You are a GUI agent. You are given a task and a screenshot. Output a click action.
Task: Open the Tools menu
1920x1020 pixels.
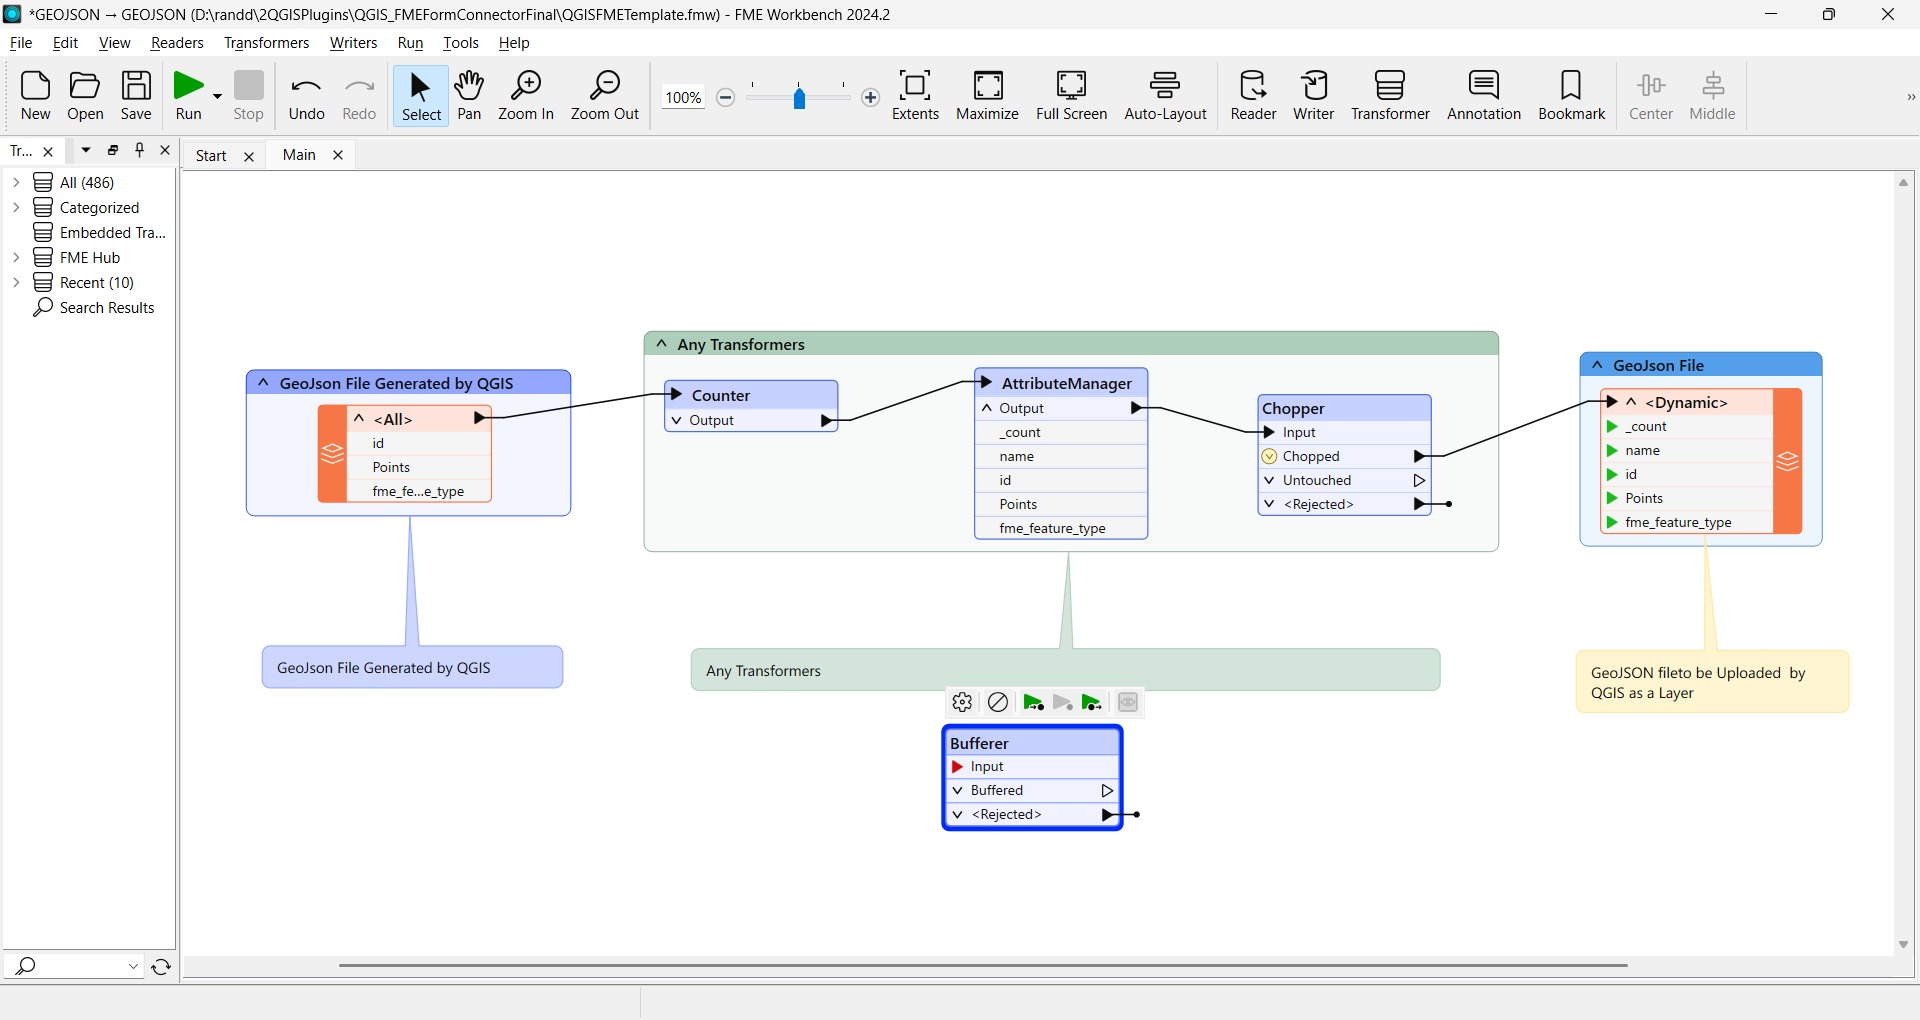click(461, 43)
